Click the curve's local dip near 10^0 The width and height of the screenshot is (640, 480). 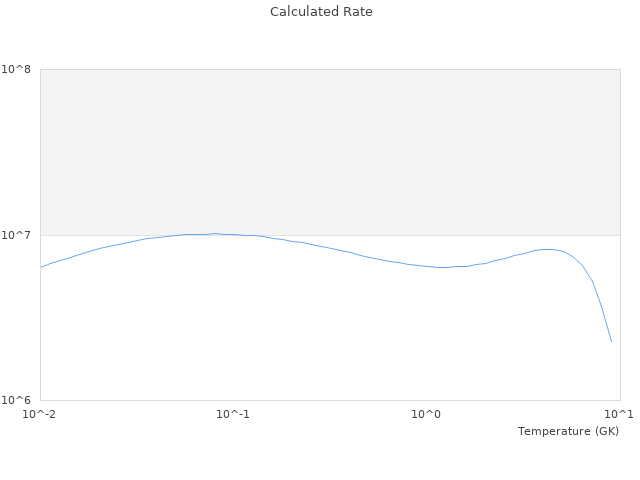click(440, 267)
